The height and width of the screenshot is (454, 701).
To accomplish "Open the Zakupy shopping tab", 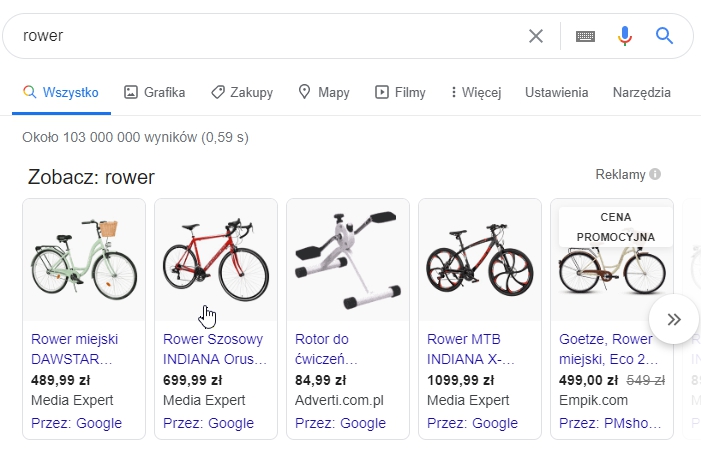I will coord(242,93).
